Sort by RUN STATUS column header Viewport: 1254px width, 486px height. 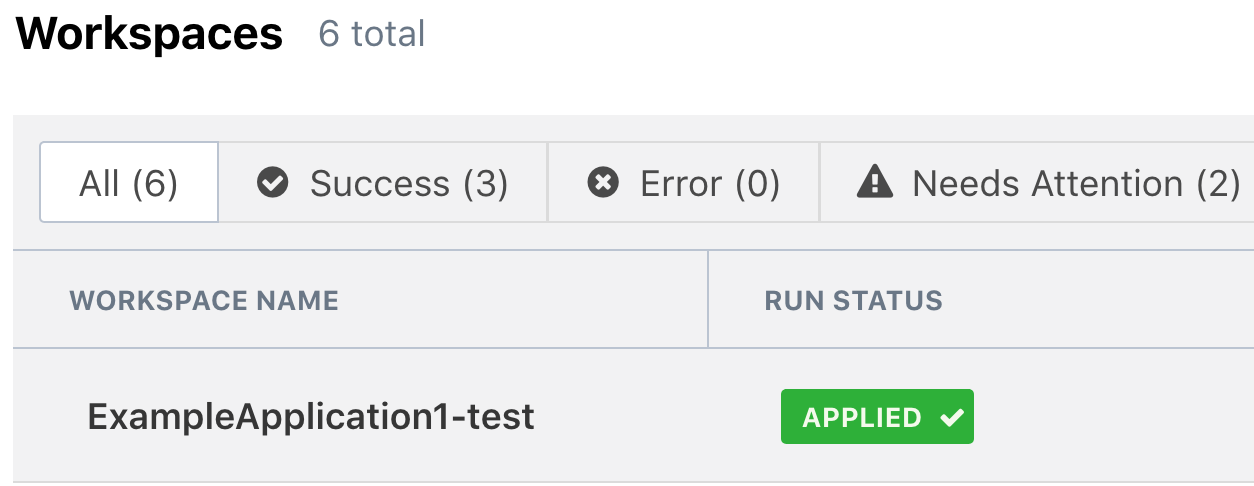(853, 300)
